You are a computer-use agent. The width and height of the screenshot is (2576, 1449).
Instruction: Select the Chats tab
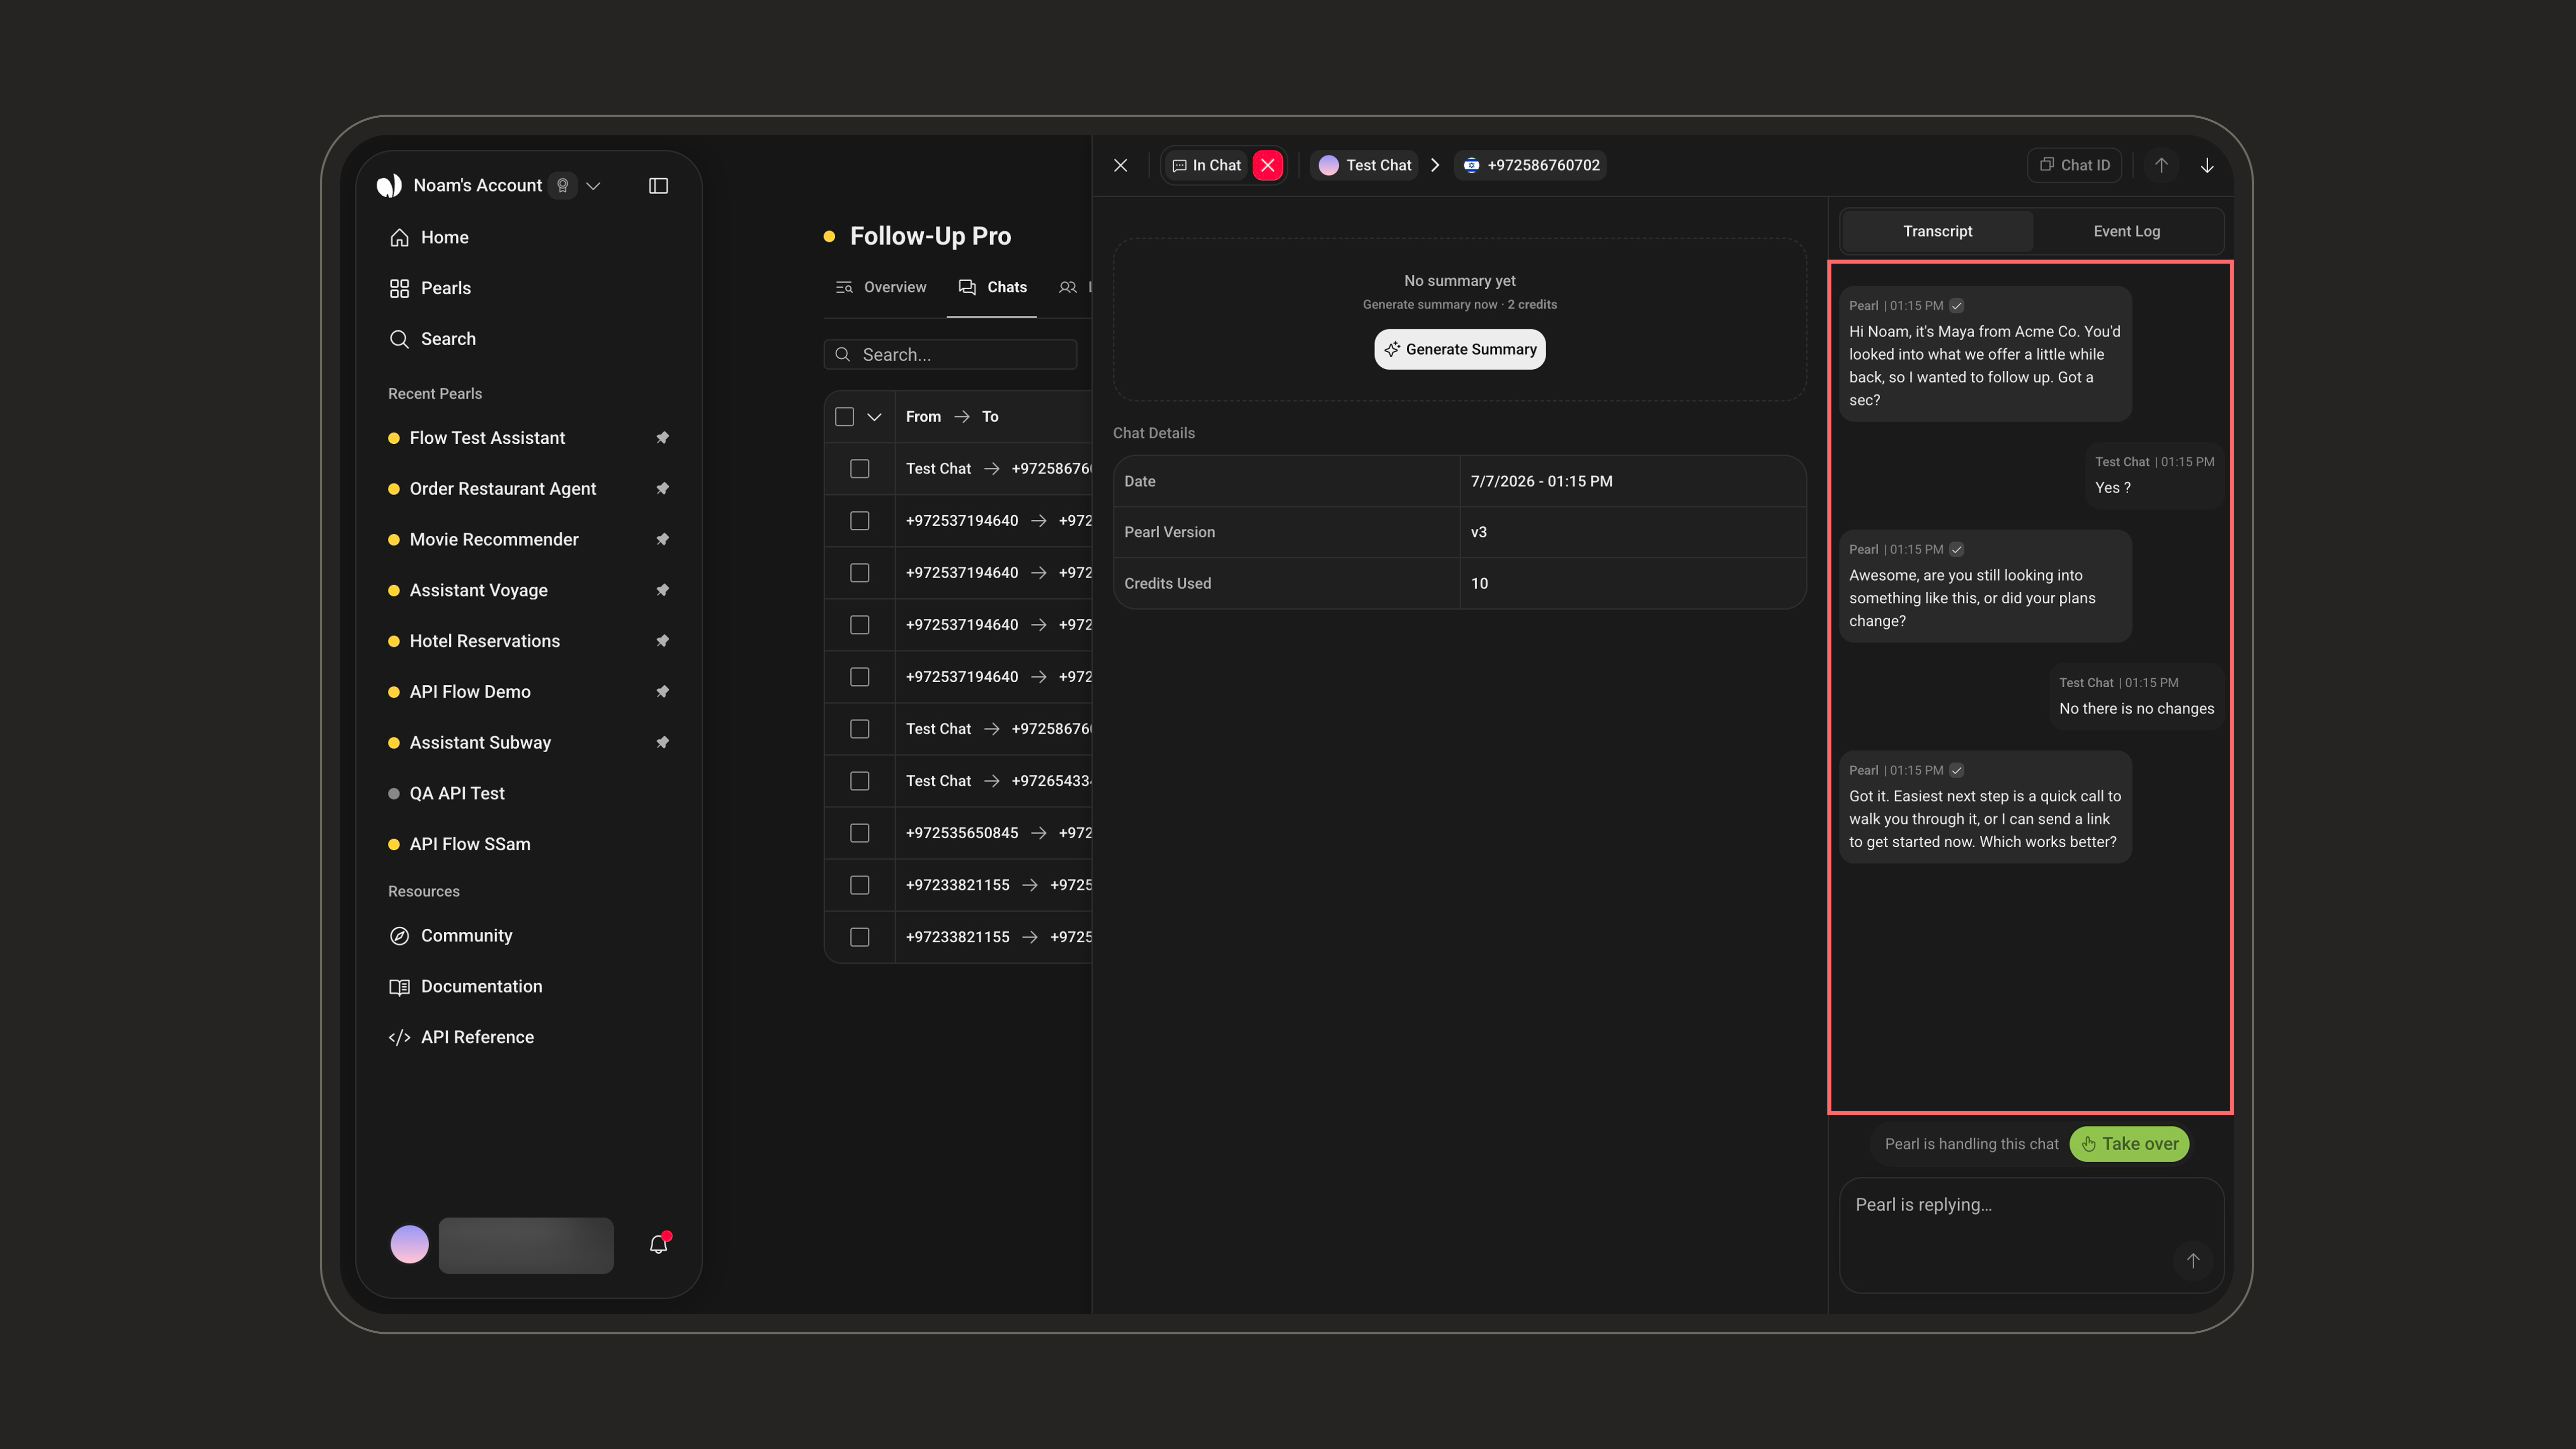(x=992, y=288)
